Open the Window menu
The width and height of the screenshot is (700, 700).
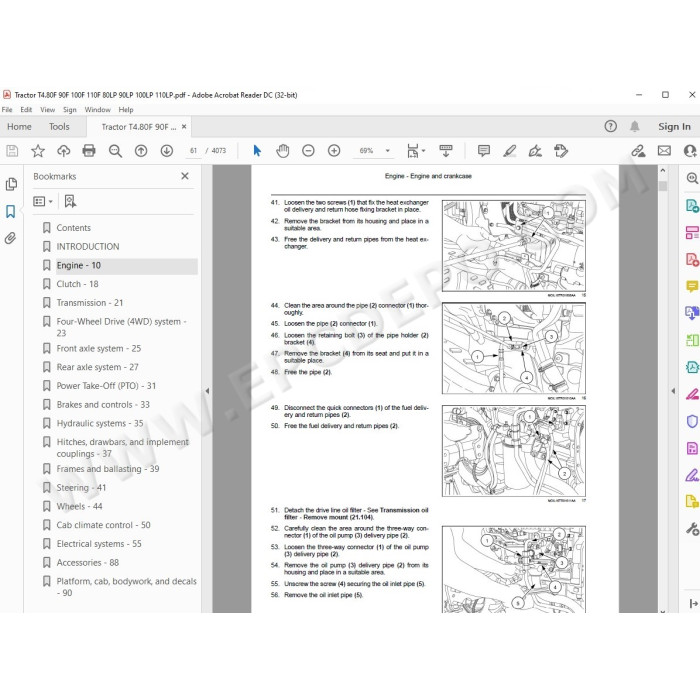pos(97,110)
